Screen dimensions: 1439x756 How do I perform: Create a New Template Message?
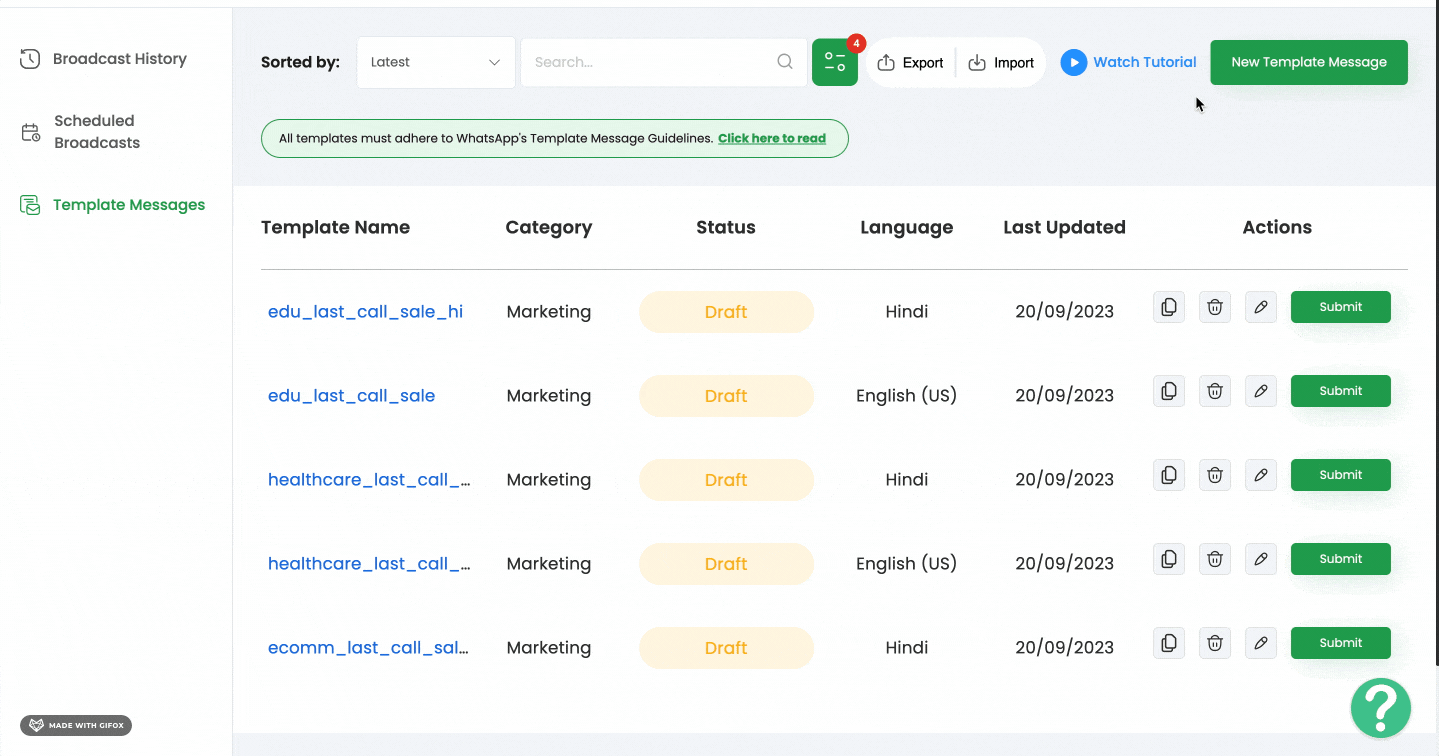coord(1309,62)
